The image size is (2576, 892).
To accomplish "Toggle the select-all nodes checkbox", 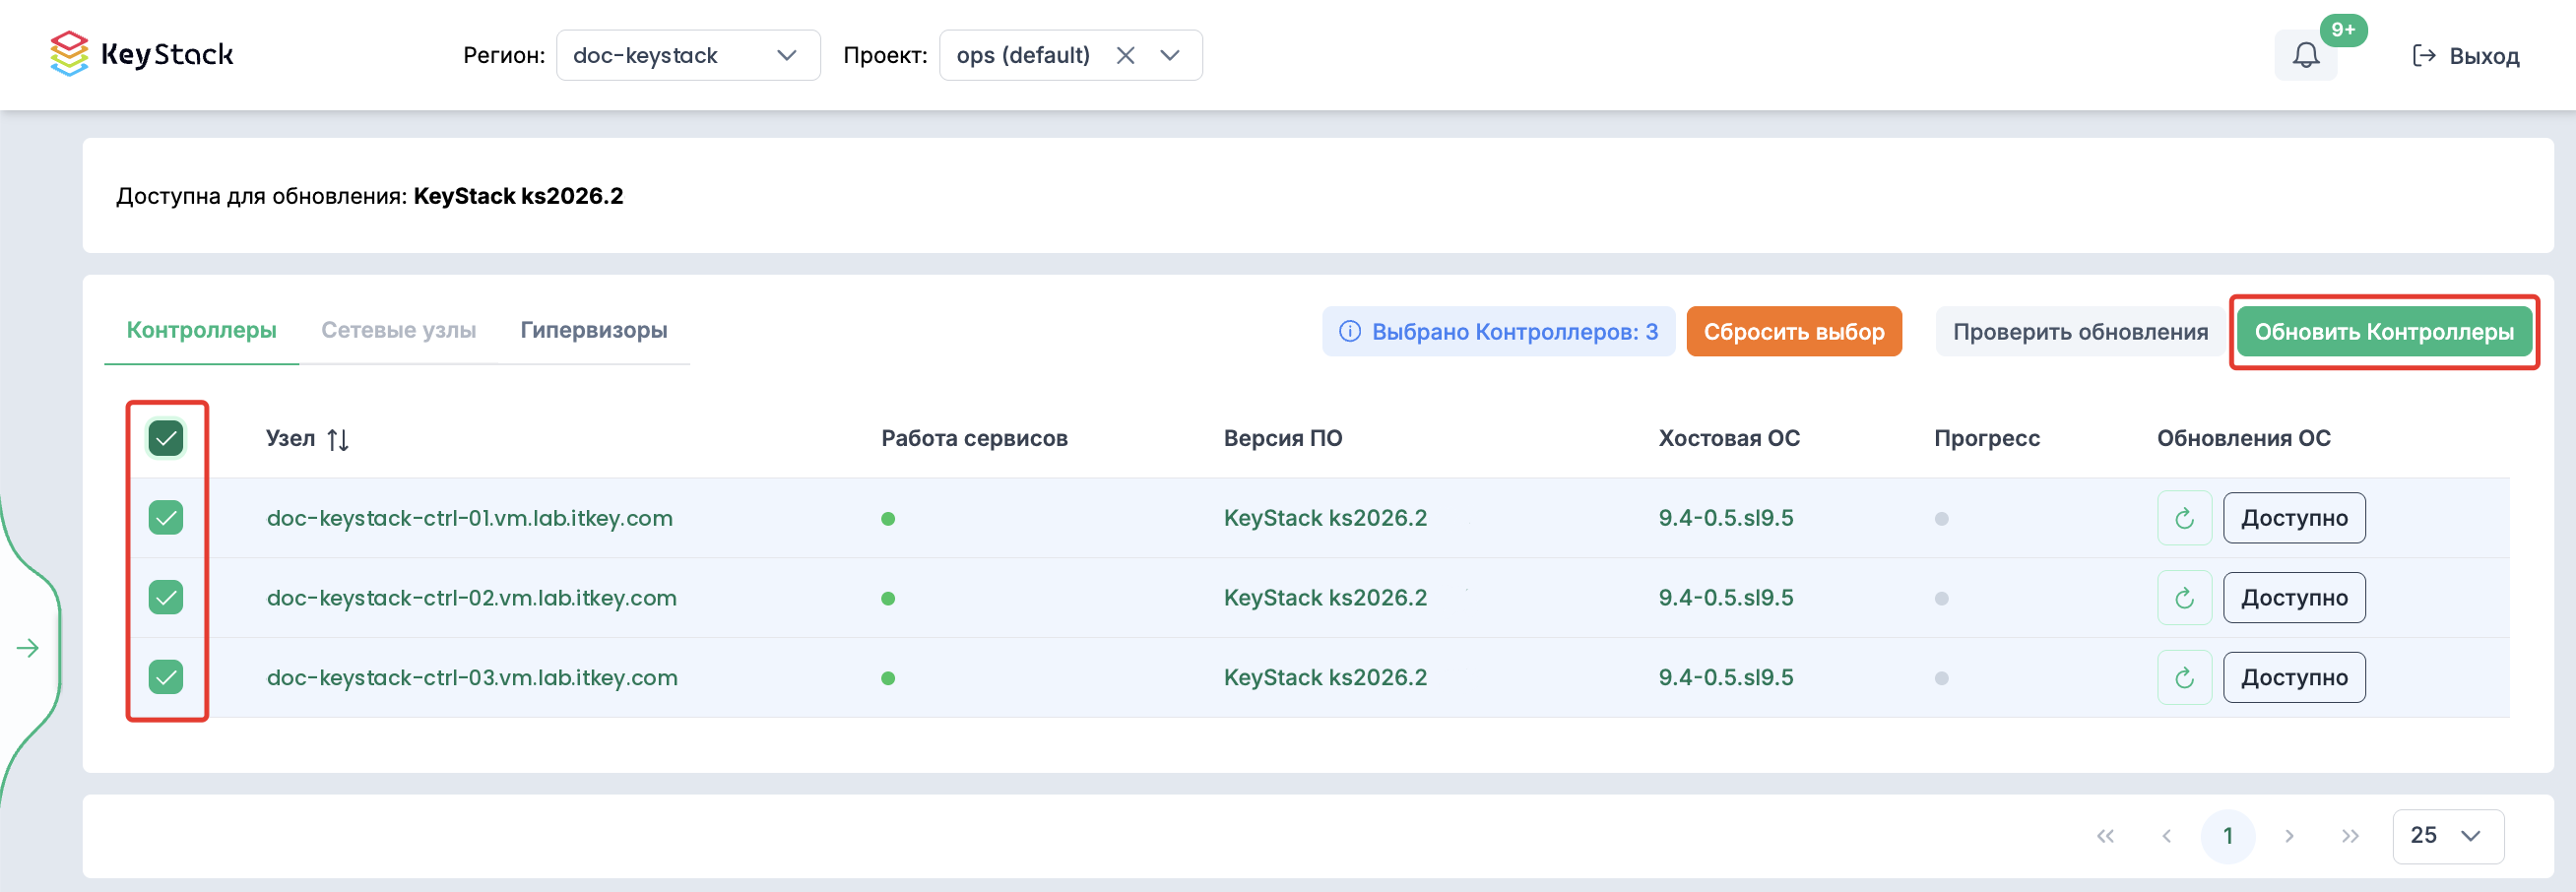I will [x=166, y=438].
